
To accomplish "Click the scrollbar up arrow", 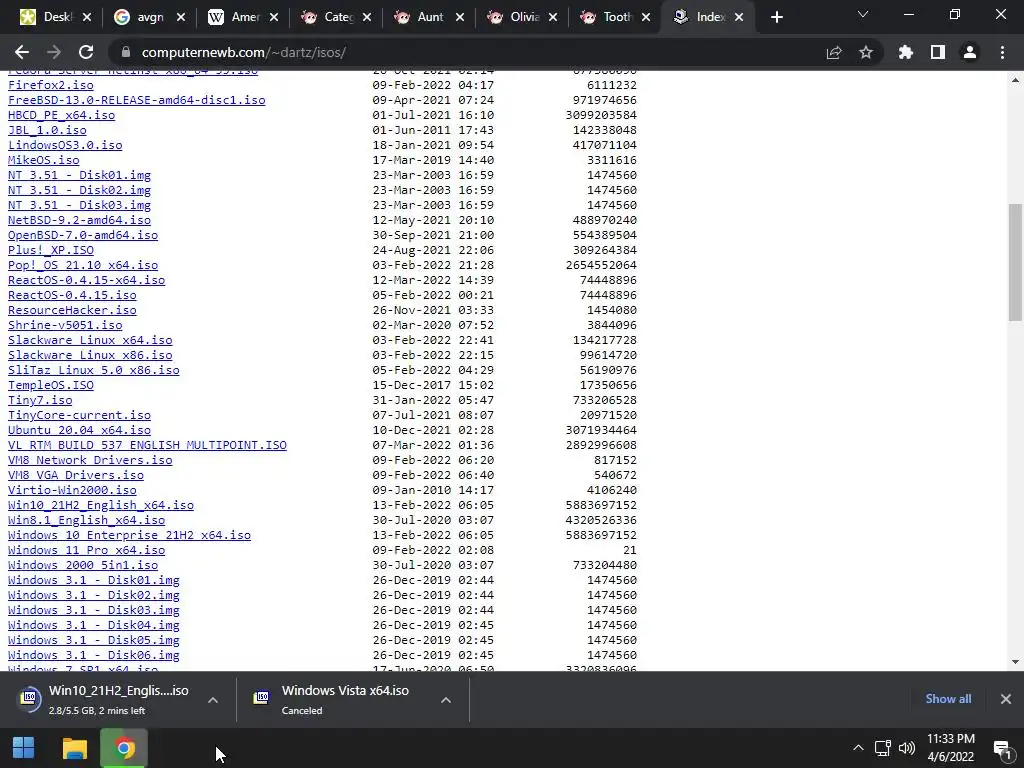I will 1015,80.
